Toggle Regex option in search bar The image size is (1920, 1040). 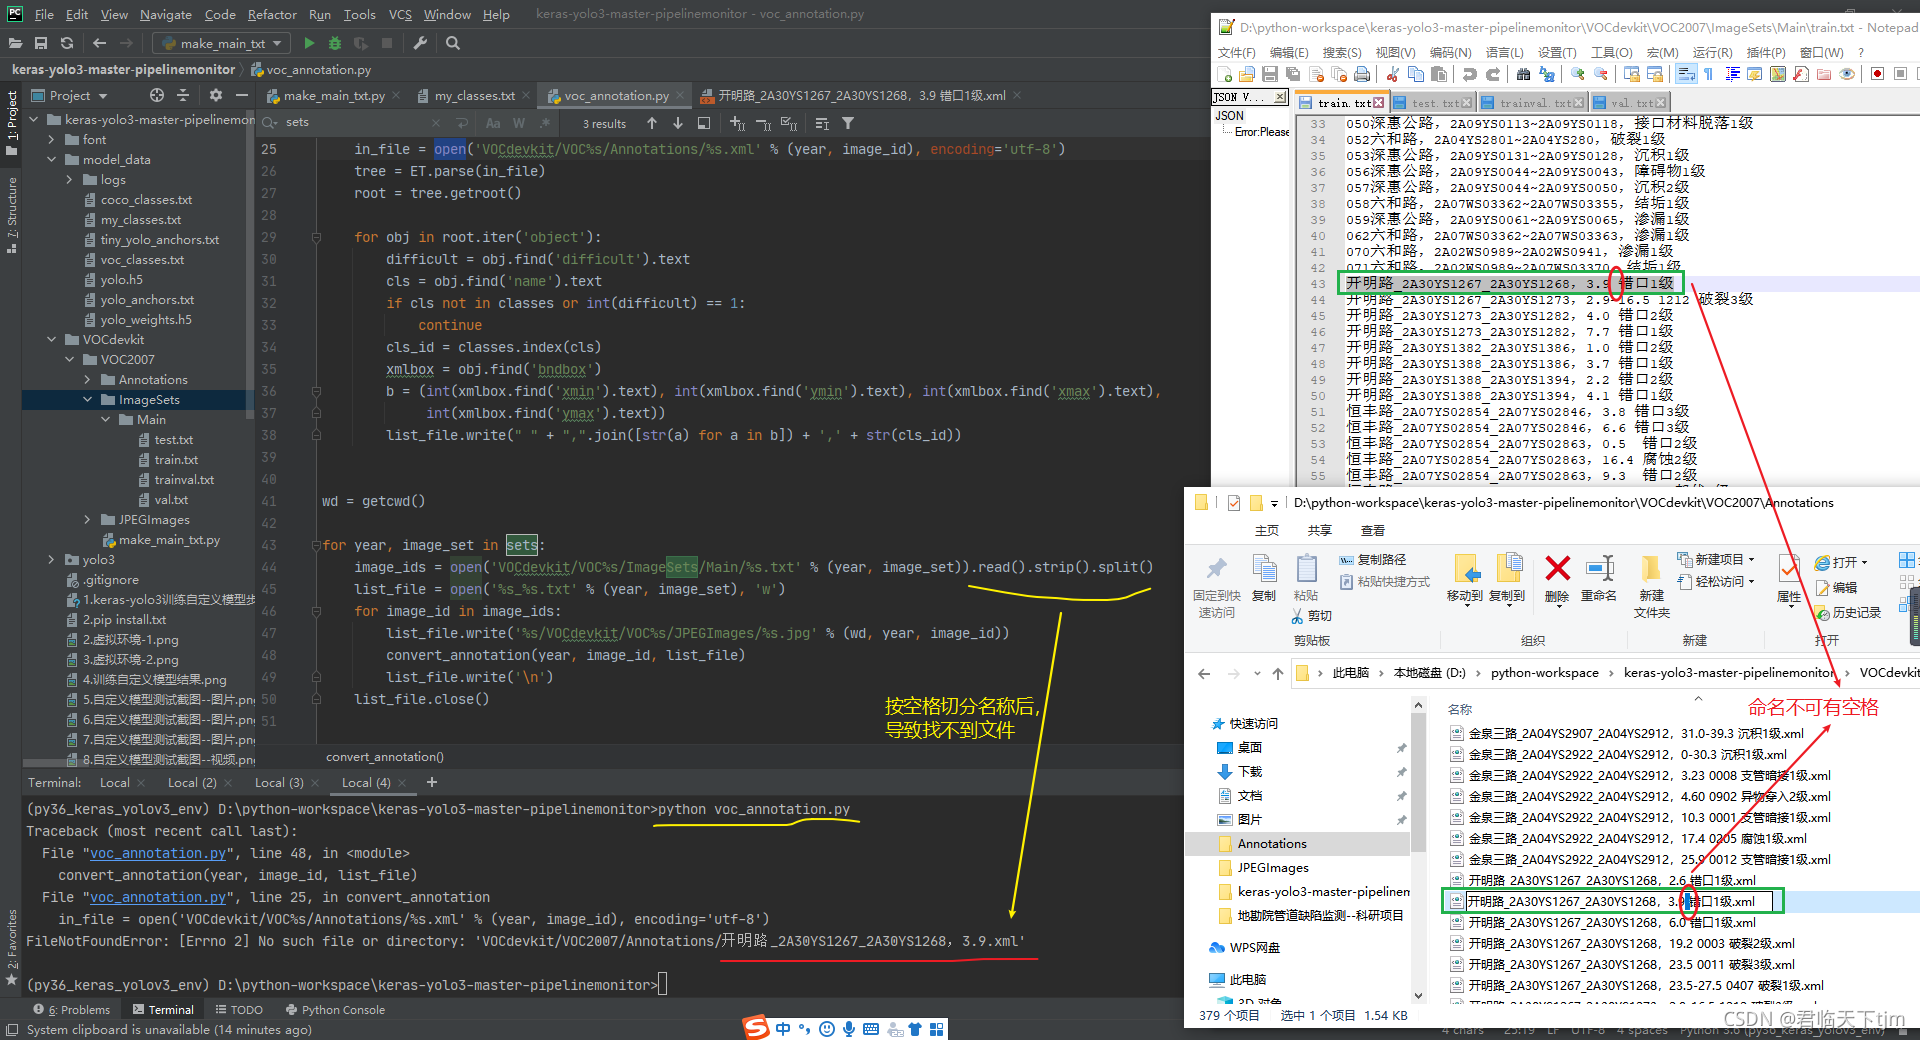click(545, 123)
